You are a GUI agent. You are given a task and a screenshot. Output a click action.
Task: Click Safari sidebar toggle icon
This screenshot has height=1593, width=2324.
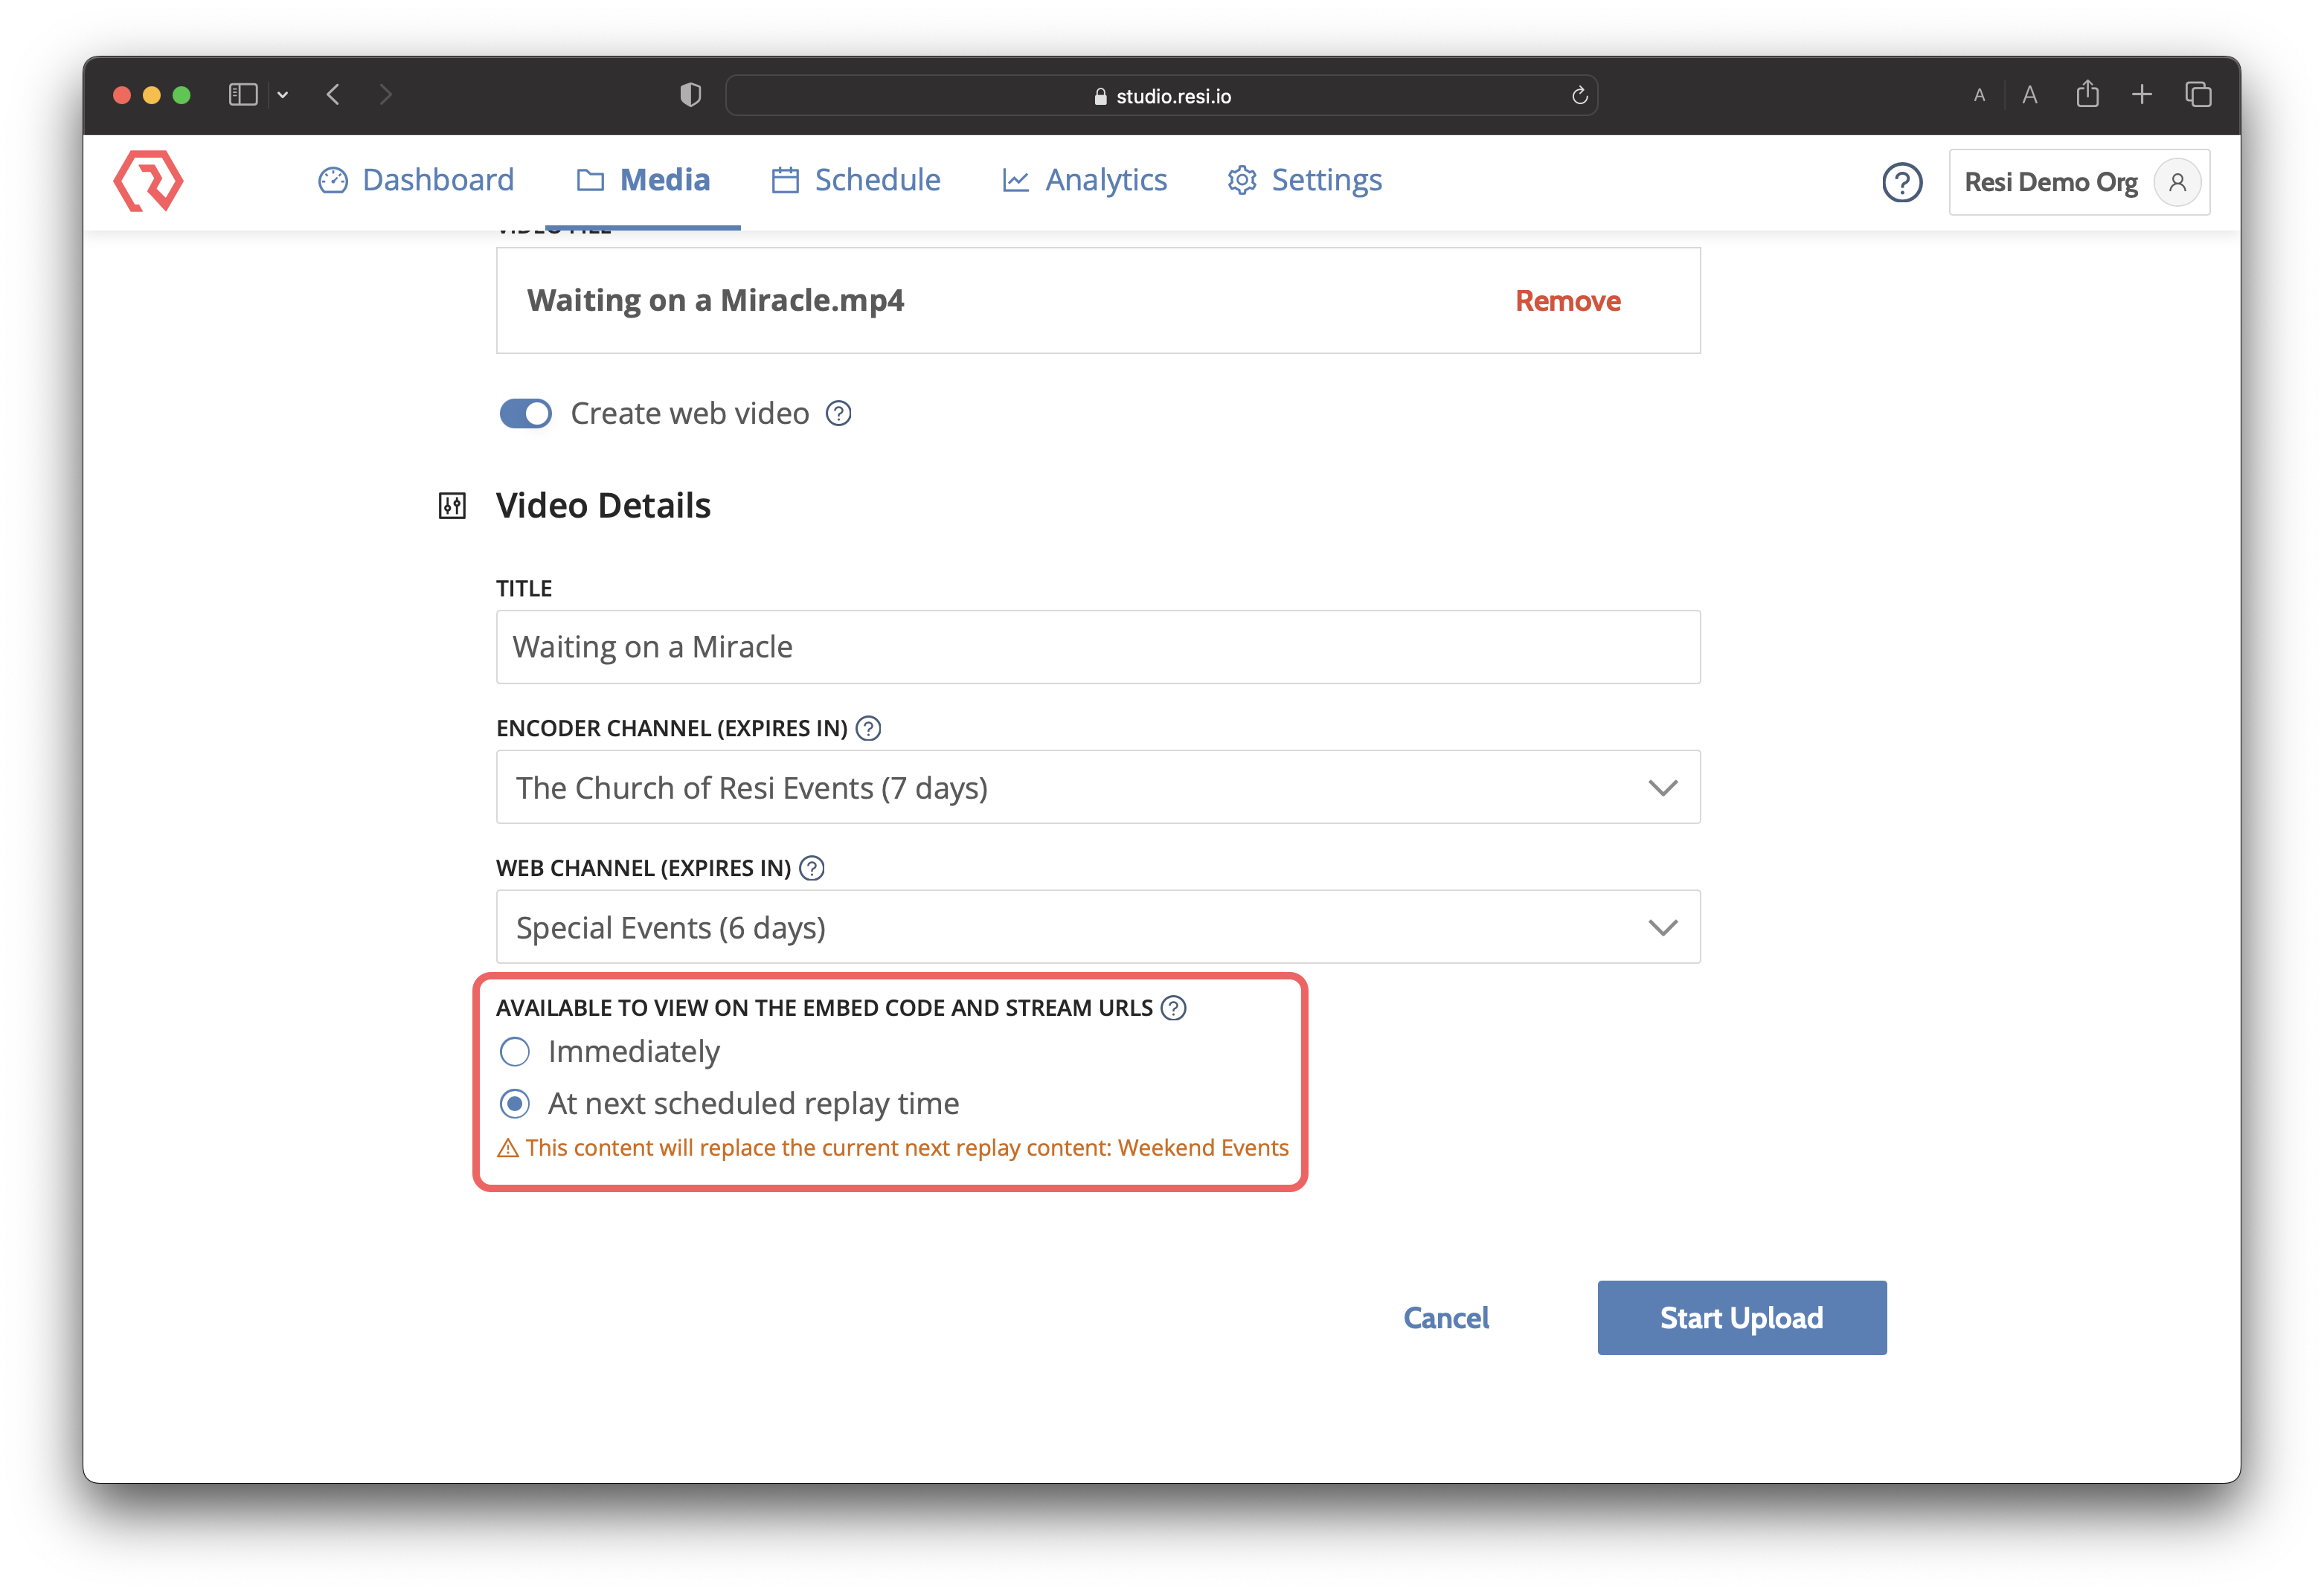(243, 95)
